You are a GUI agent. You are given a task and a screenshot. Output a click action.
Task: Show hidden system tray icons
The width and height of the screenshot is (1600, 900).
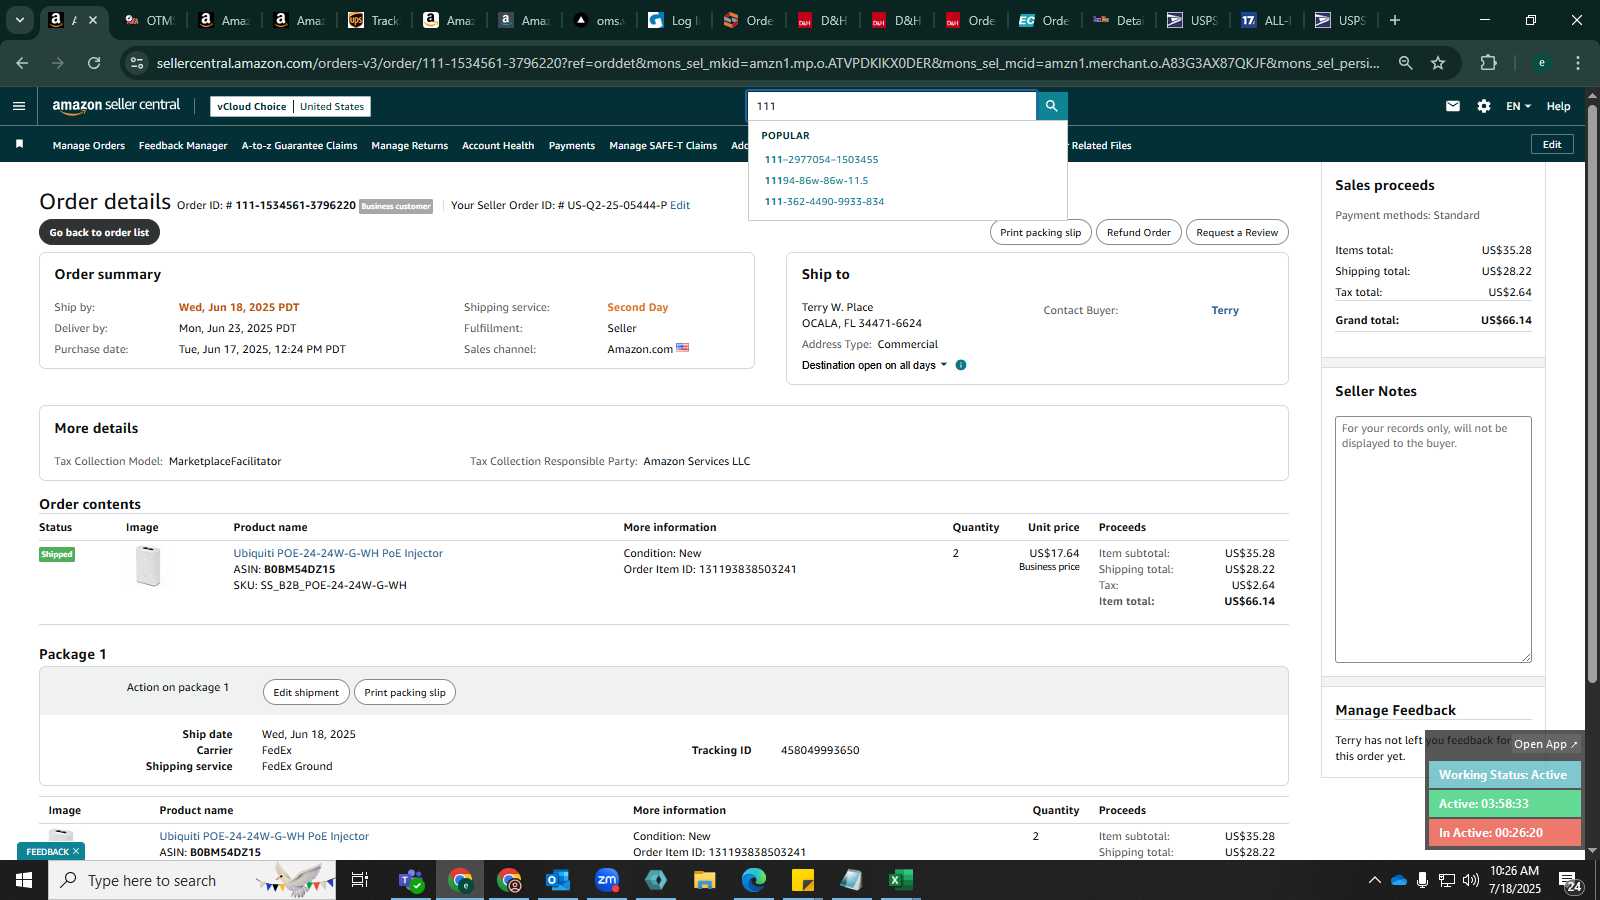[1374, 880]
